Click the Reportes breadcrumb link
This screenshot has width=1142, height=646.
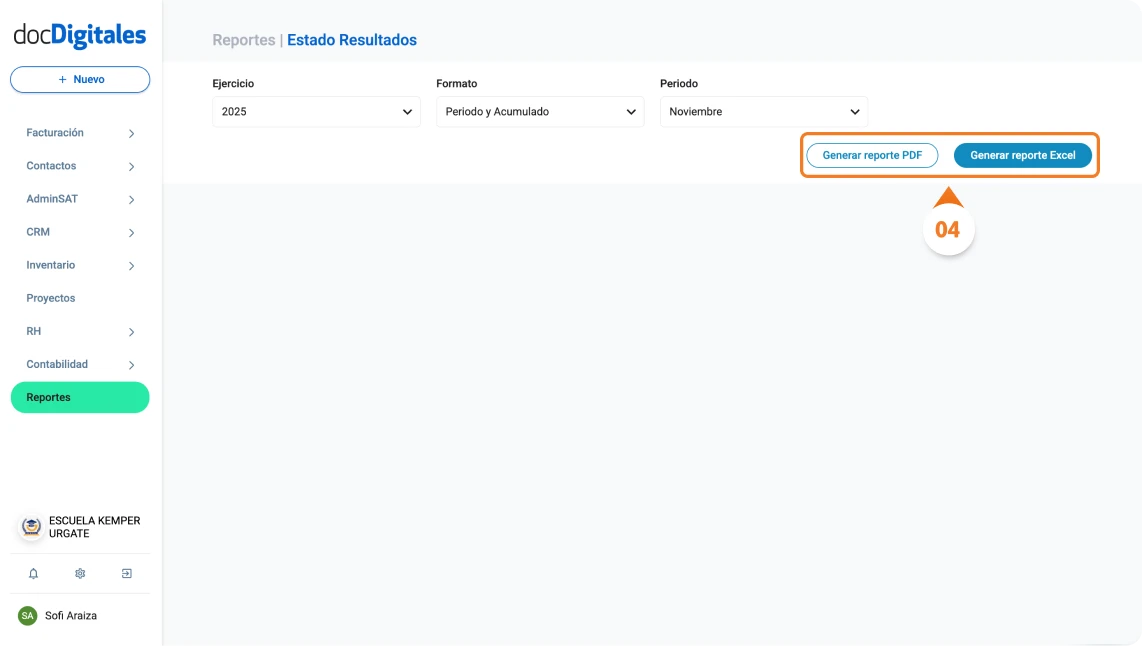tap(243, 41)
